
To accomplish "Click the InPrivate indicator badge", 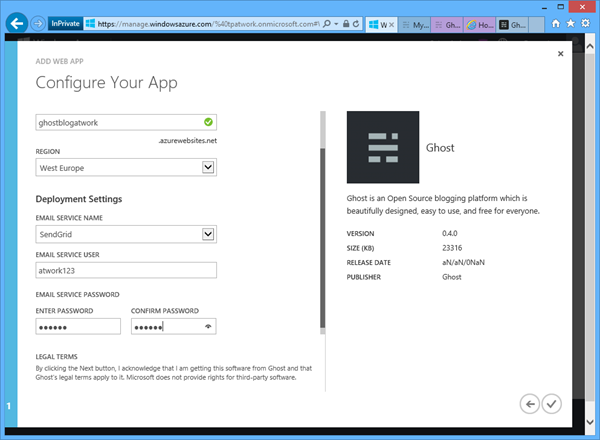I will [65, 24].
